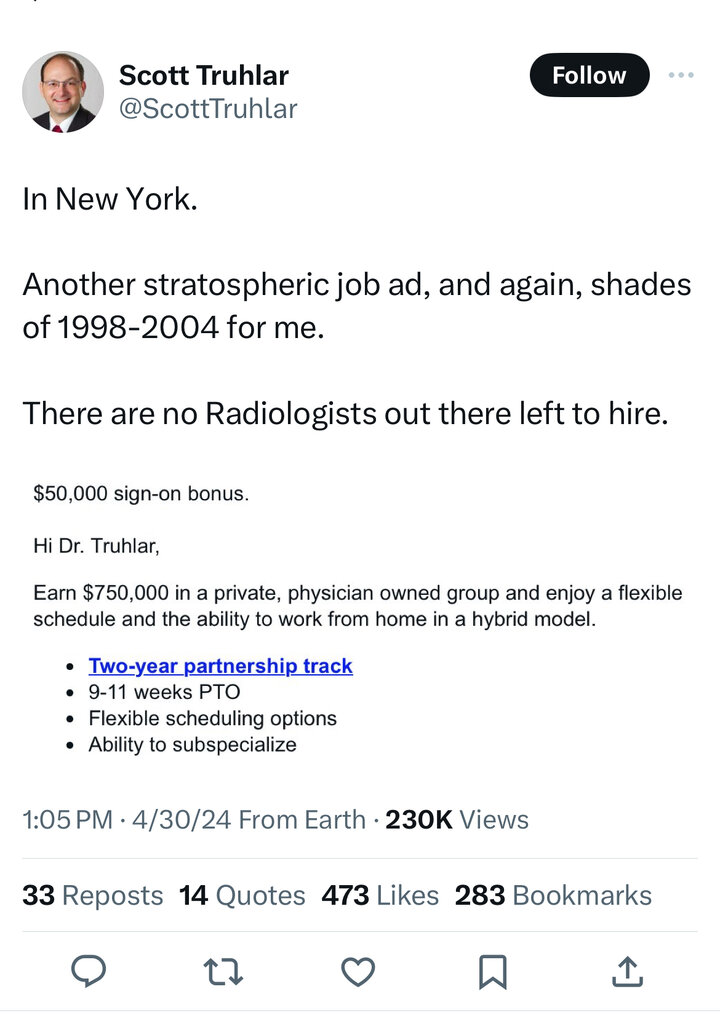Click the 283 Bookmarks count
Screen dimensions: 720x1024
point(553,895)
